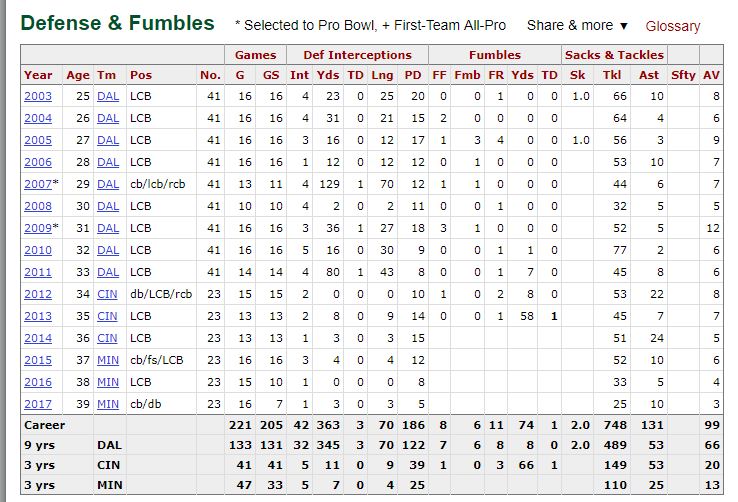
Task: Open the 2007 Pro Bowl season link
Action: [38, 184]
